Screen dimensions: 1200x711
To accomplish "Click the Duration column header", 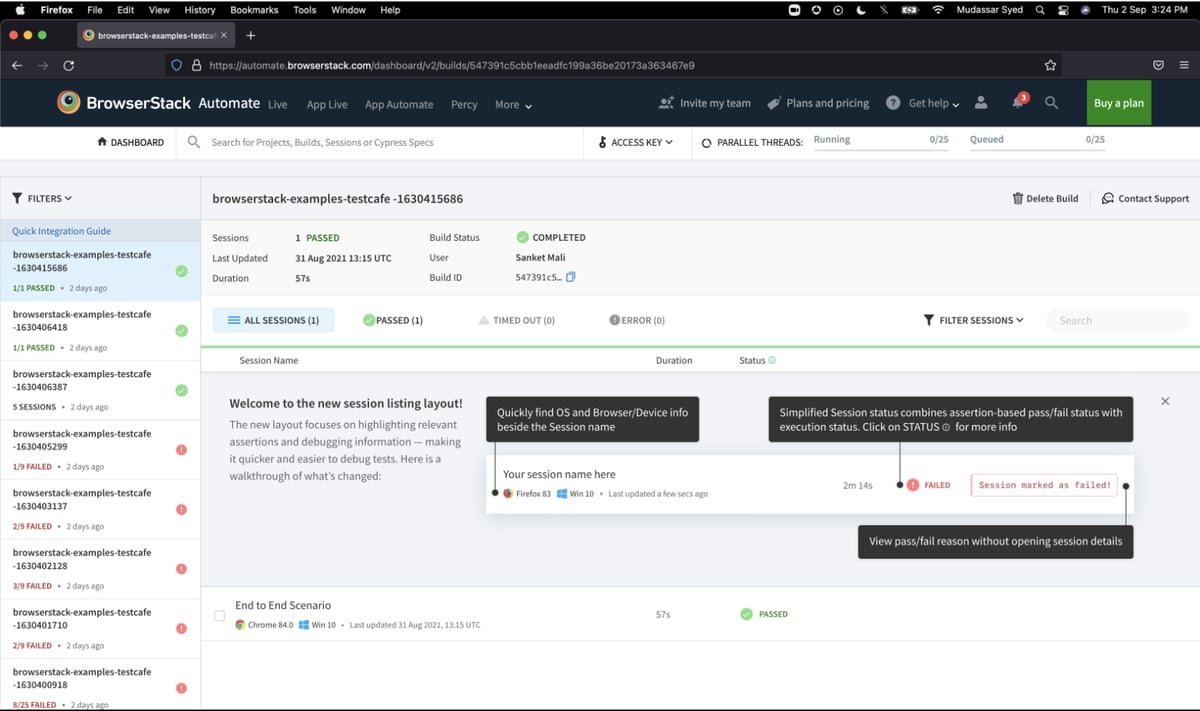I will click(x=674, y=360).
